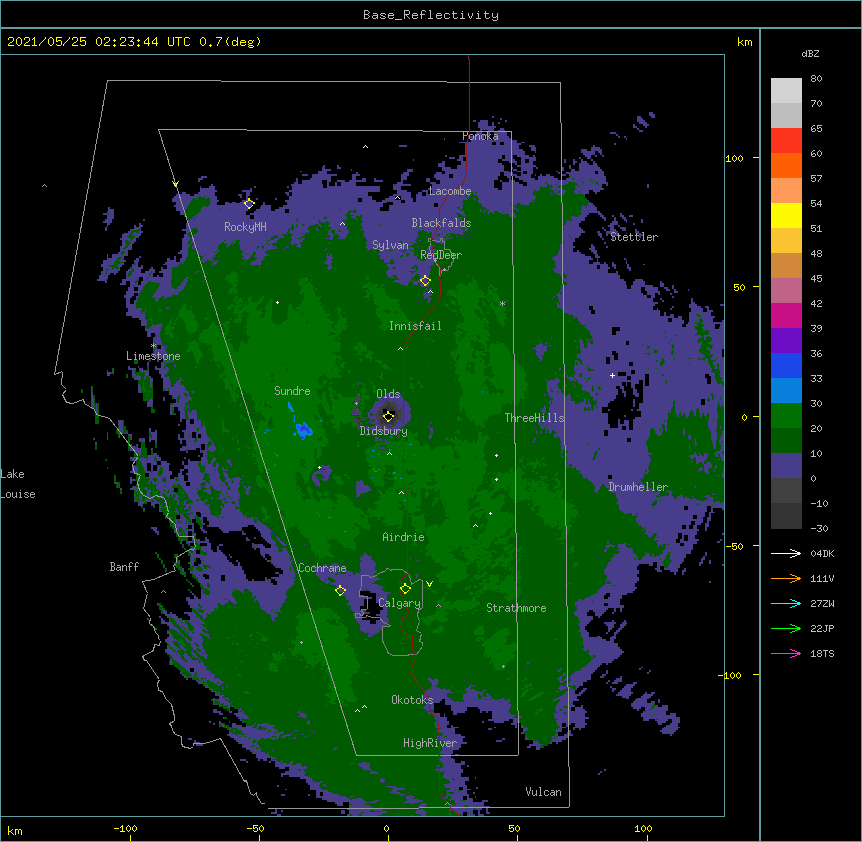Click the yellow marker in north Calgary
The image size is (862, 842).
pyautogui.click(x=405, y=589)
